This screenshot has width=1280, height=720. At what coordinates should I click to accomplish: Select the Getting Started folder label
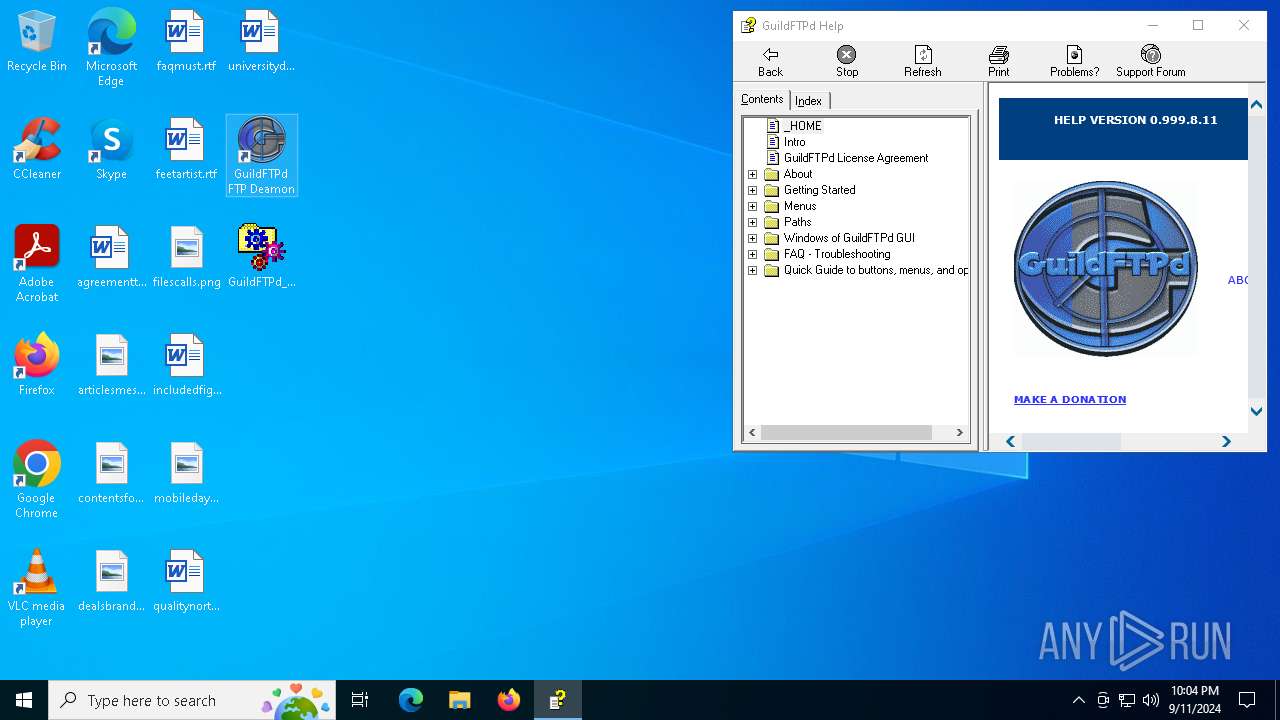[x=820, y=190]
